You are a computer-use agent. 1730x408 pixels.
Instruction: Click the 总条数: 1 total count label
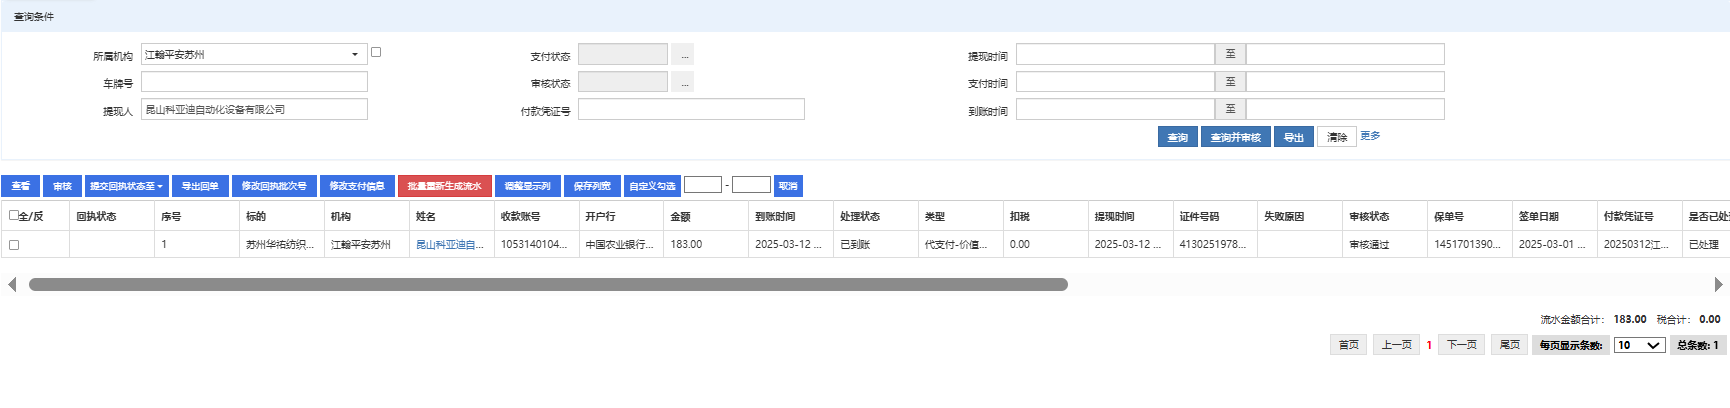point(1698,345)
